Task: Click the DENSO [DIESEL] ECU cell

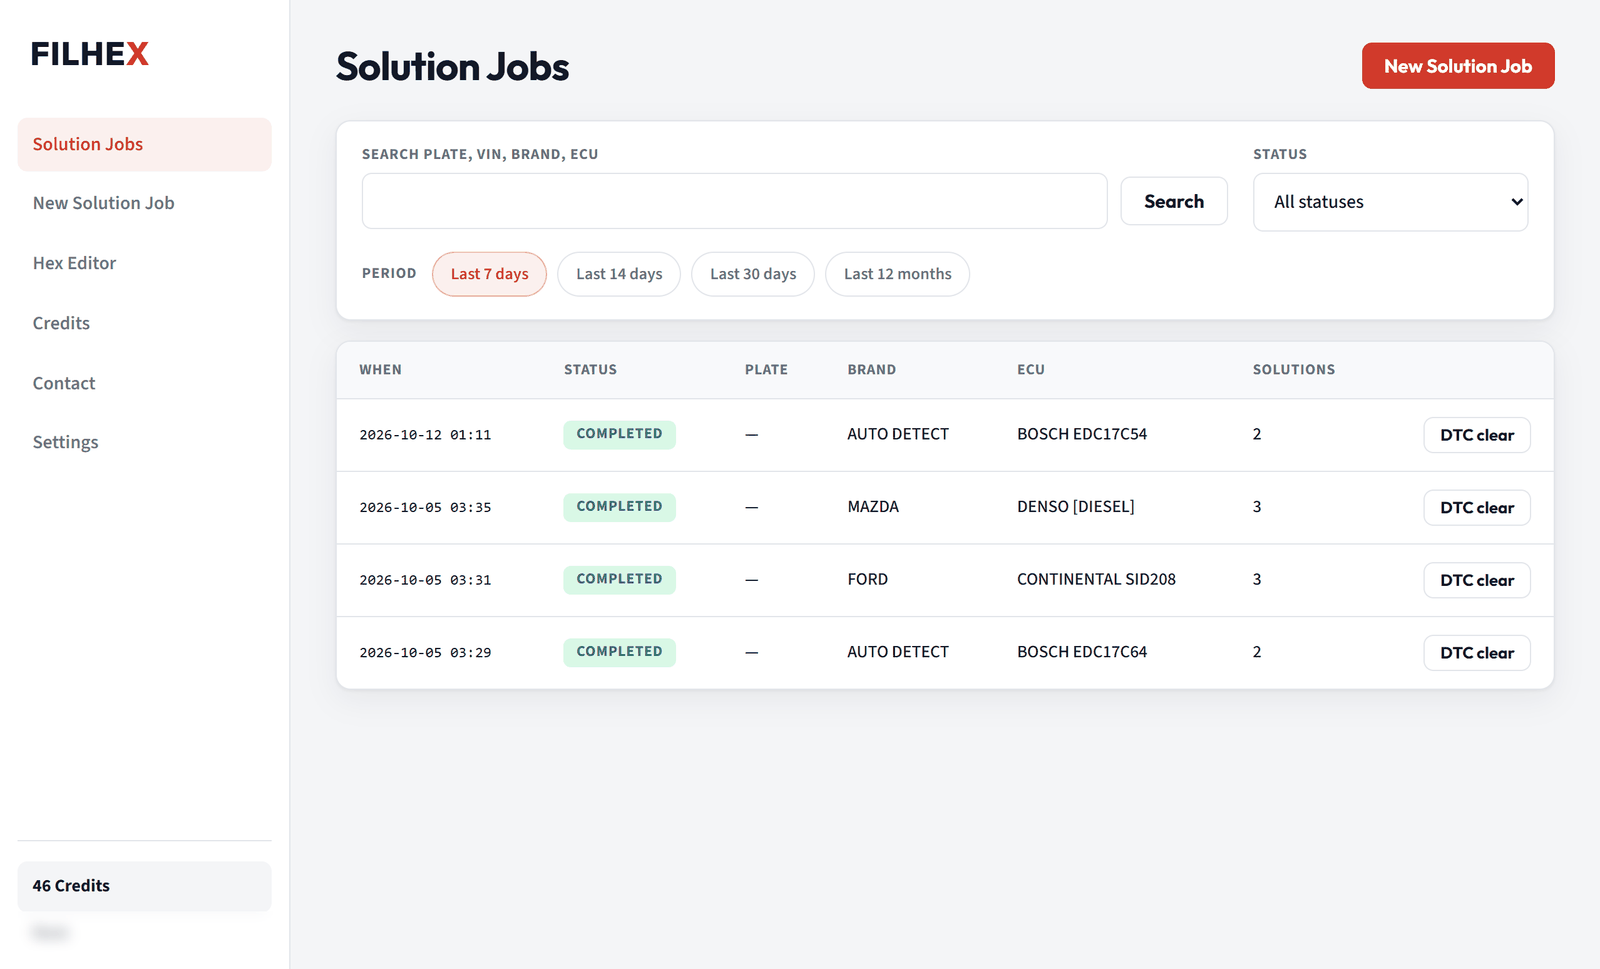Action: [x=1076, y=507]
